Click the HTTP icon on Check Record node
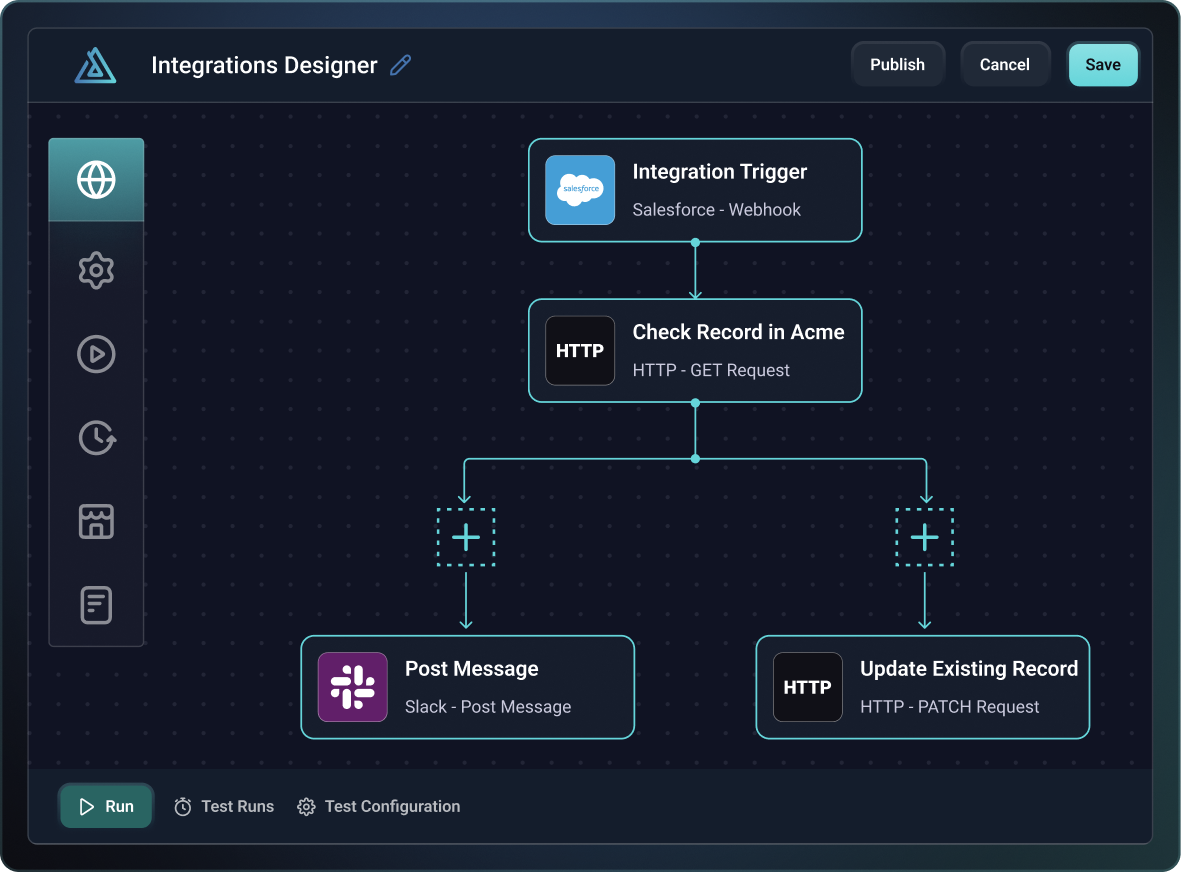1181x872 pixels. tap(580, 350)
